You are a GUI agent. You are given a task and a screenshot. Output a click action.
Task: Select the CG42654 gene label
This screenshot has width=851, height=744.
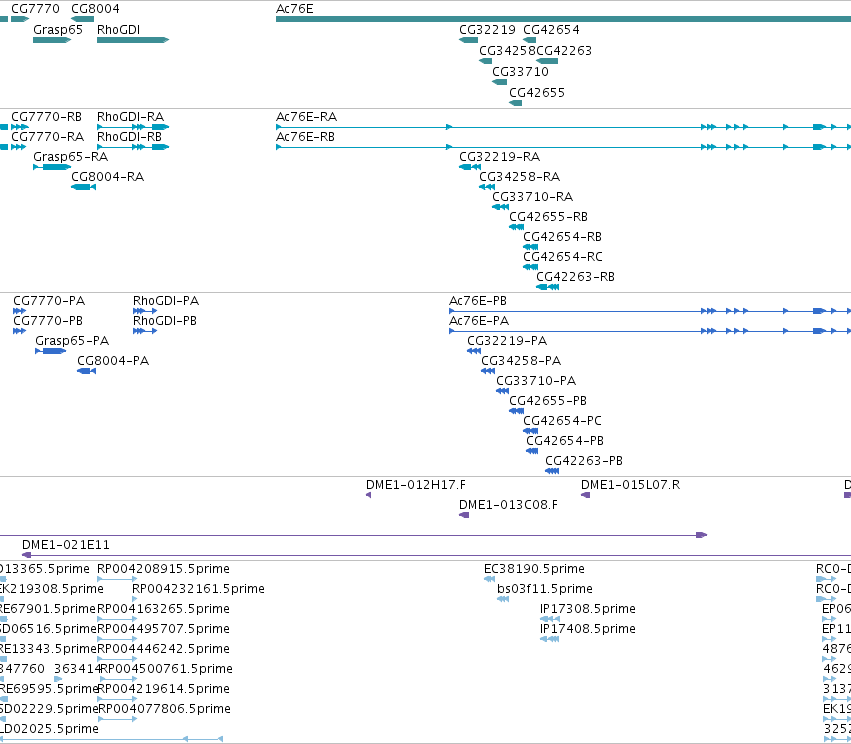551,30
